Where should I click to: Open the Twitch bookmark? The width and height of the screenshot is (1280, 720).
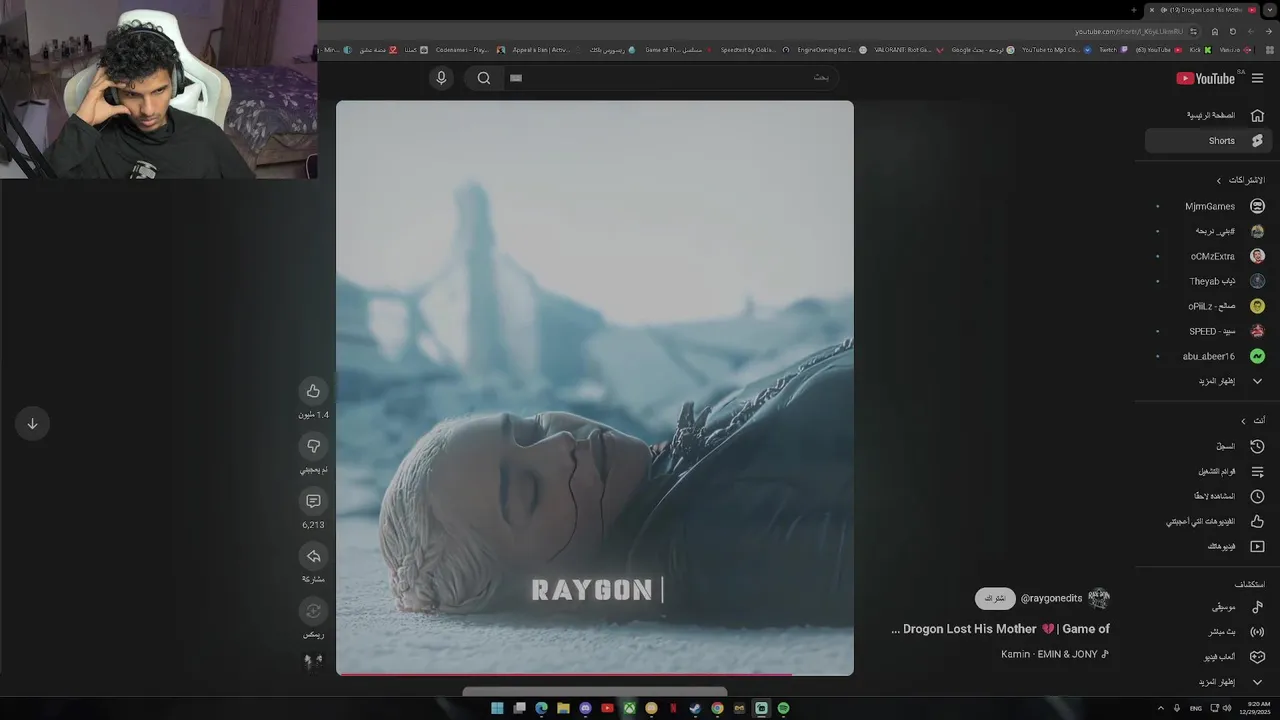click(x=1112, y=50)
